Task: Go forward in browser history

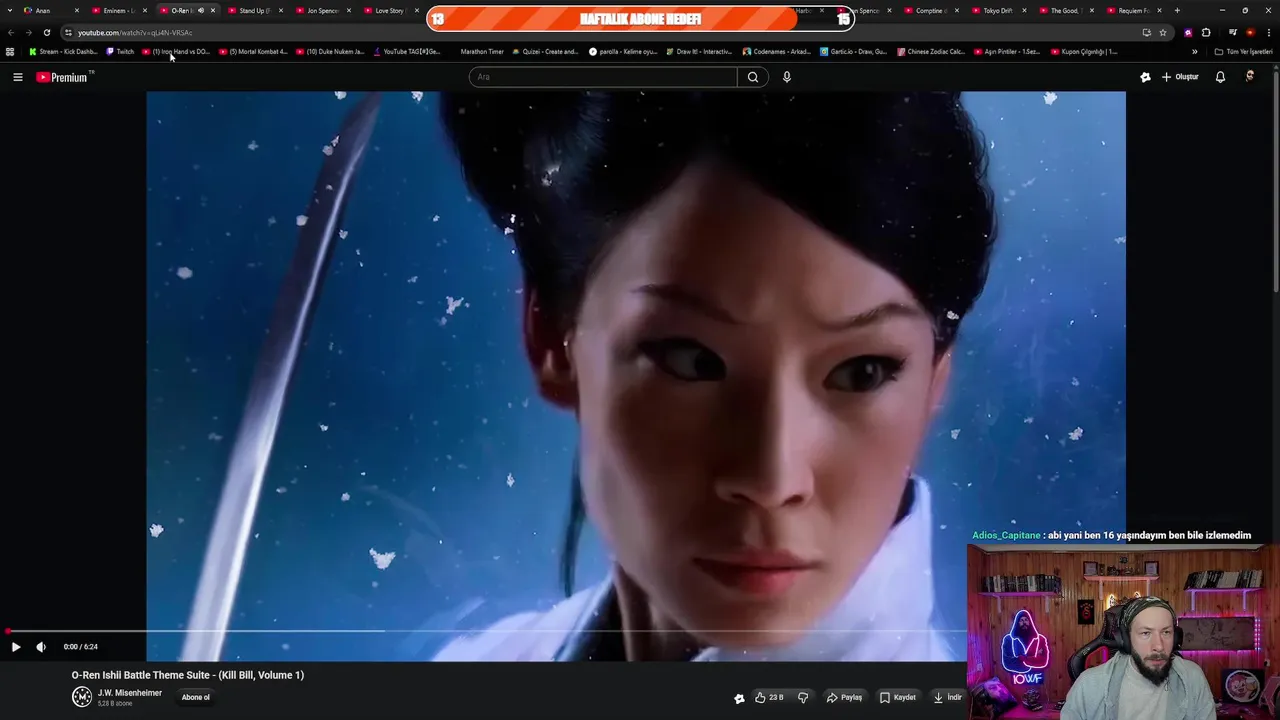Action: pyautogui.click(x=28, y=32)
